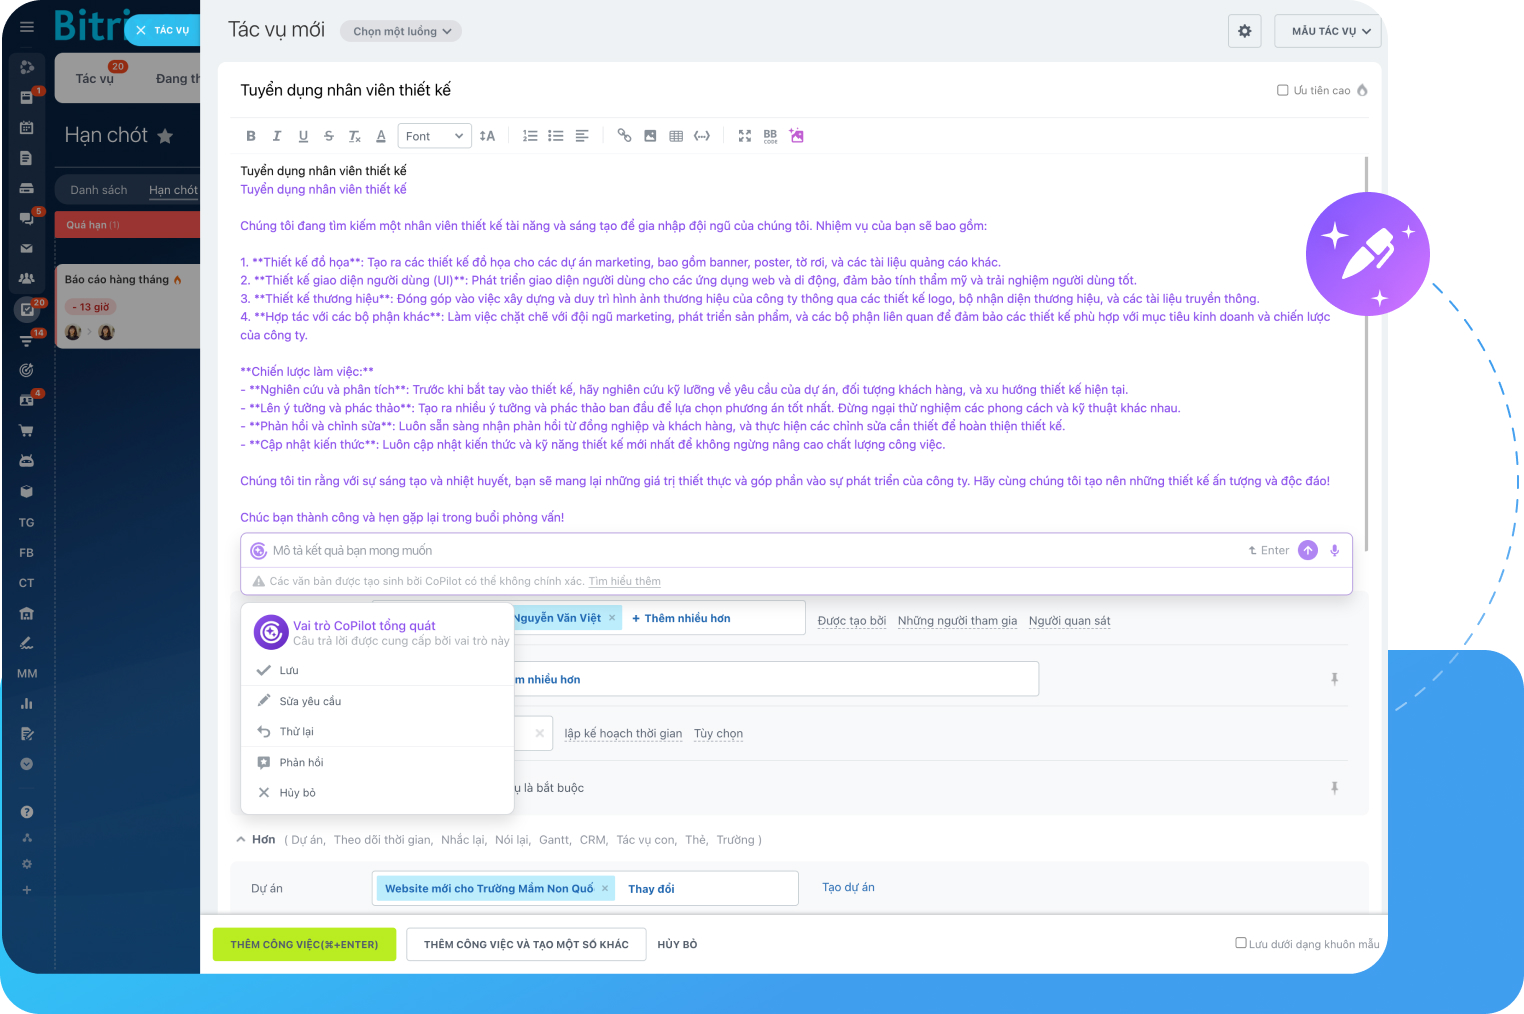Open the Tìm hiểu thêm link
Screen dimensions: 1524x1014
[624, 581]
